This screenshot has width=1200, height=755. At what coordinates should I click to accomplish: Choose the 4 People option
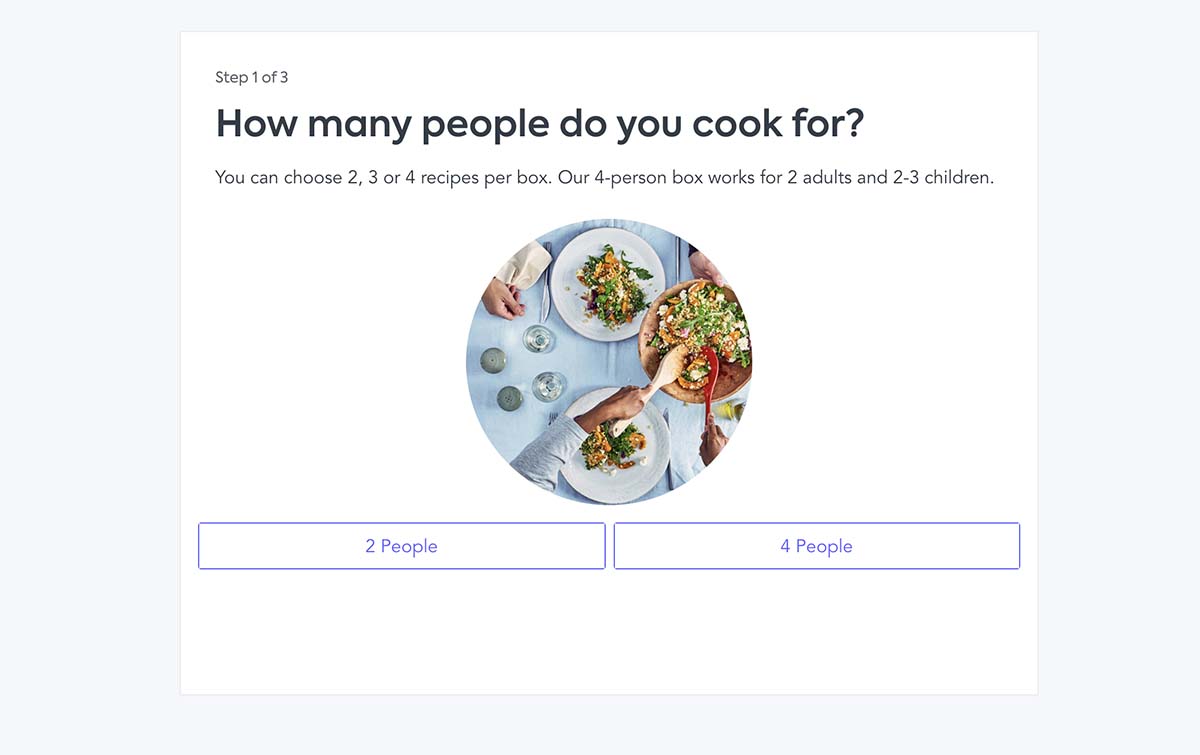pos(816,546)
